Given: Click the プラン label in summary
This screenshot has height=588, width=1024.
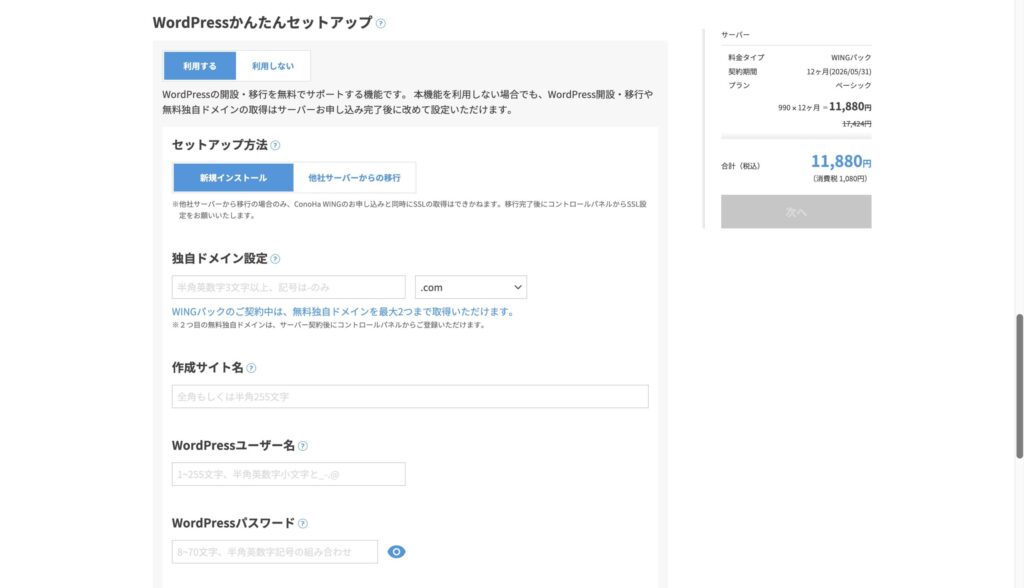Looking at the screenshot, I should pos(739,86).
